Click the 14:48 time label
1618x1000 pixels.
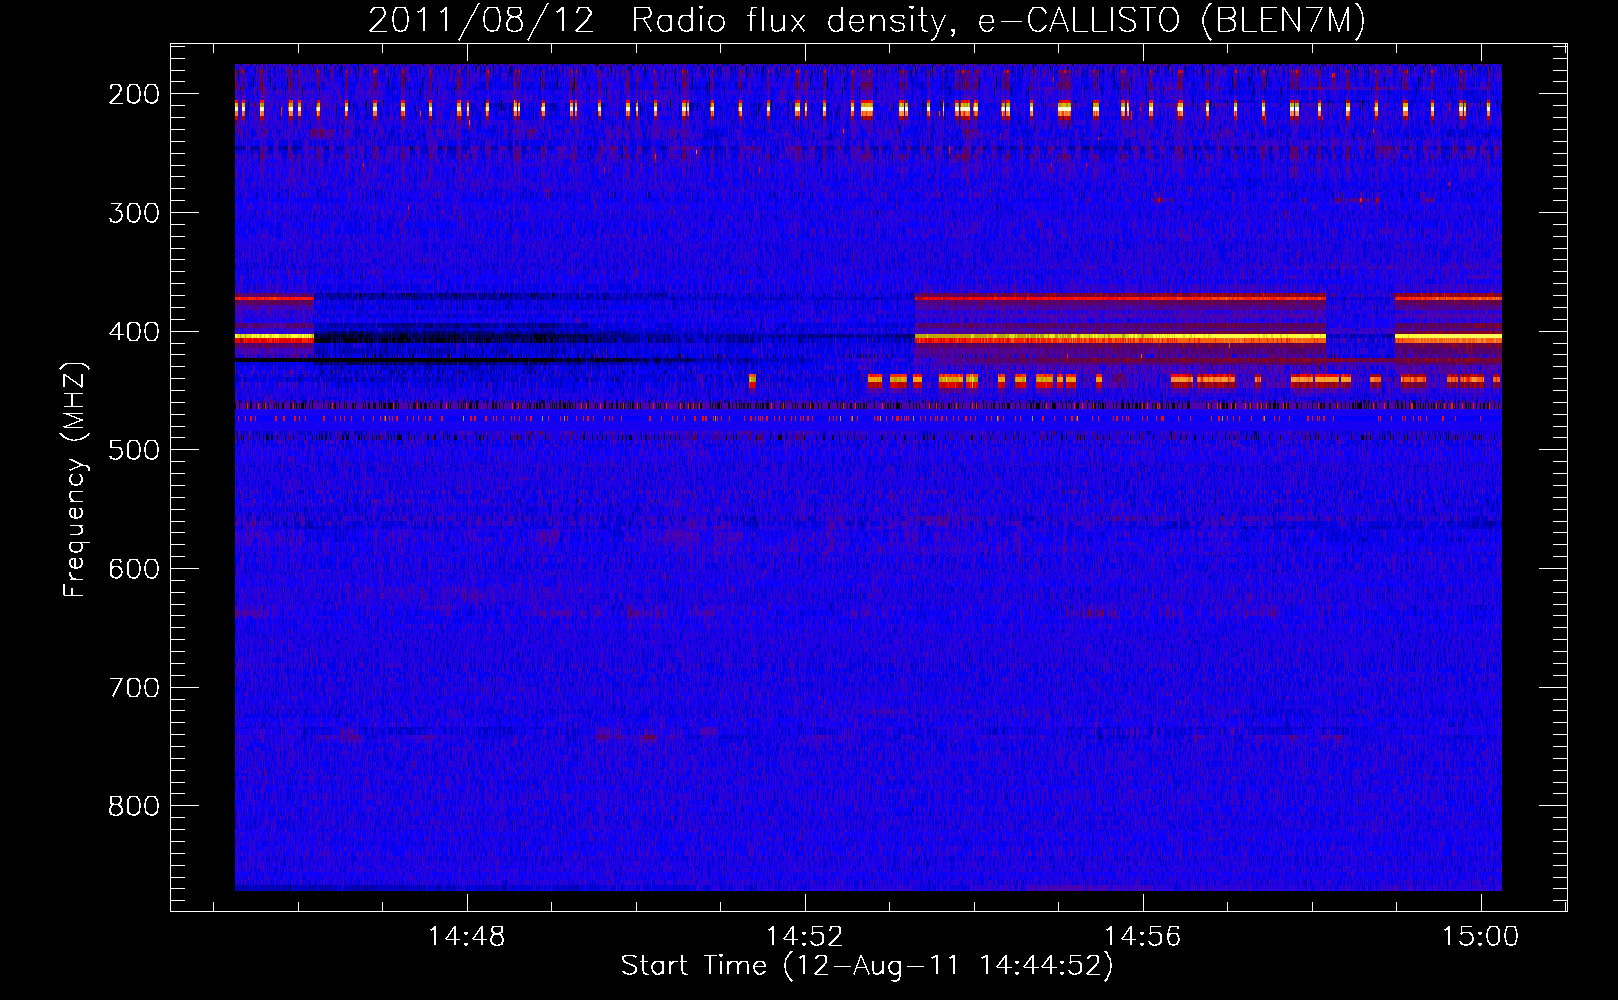pos(467,937)
